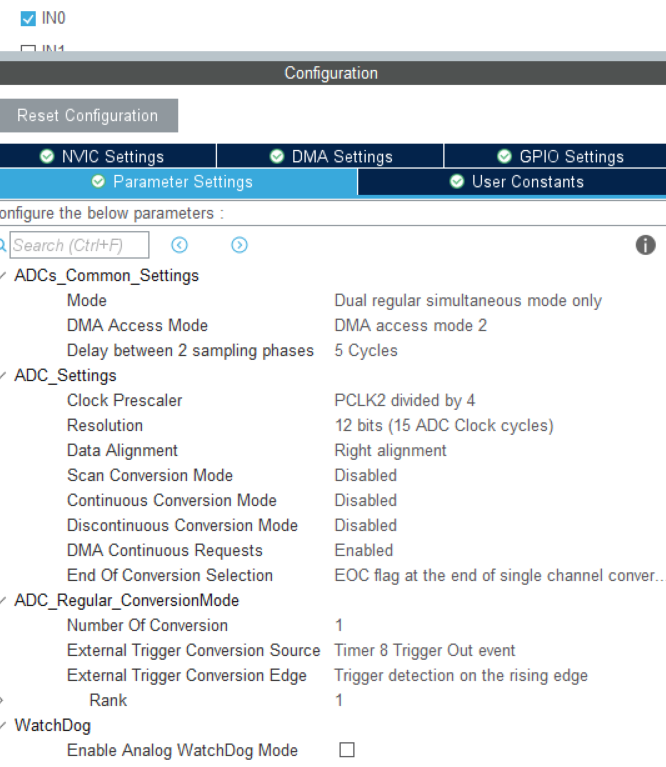Click the green check icon on NVIC Settings
This screenshot has width=666, height=767.
47,157
